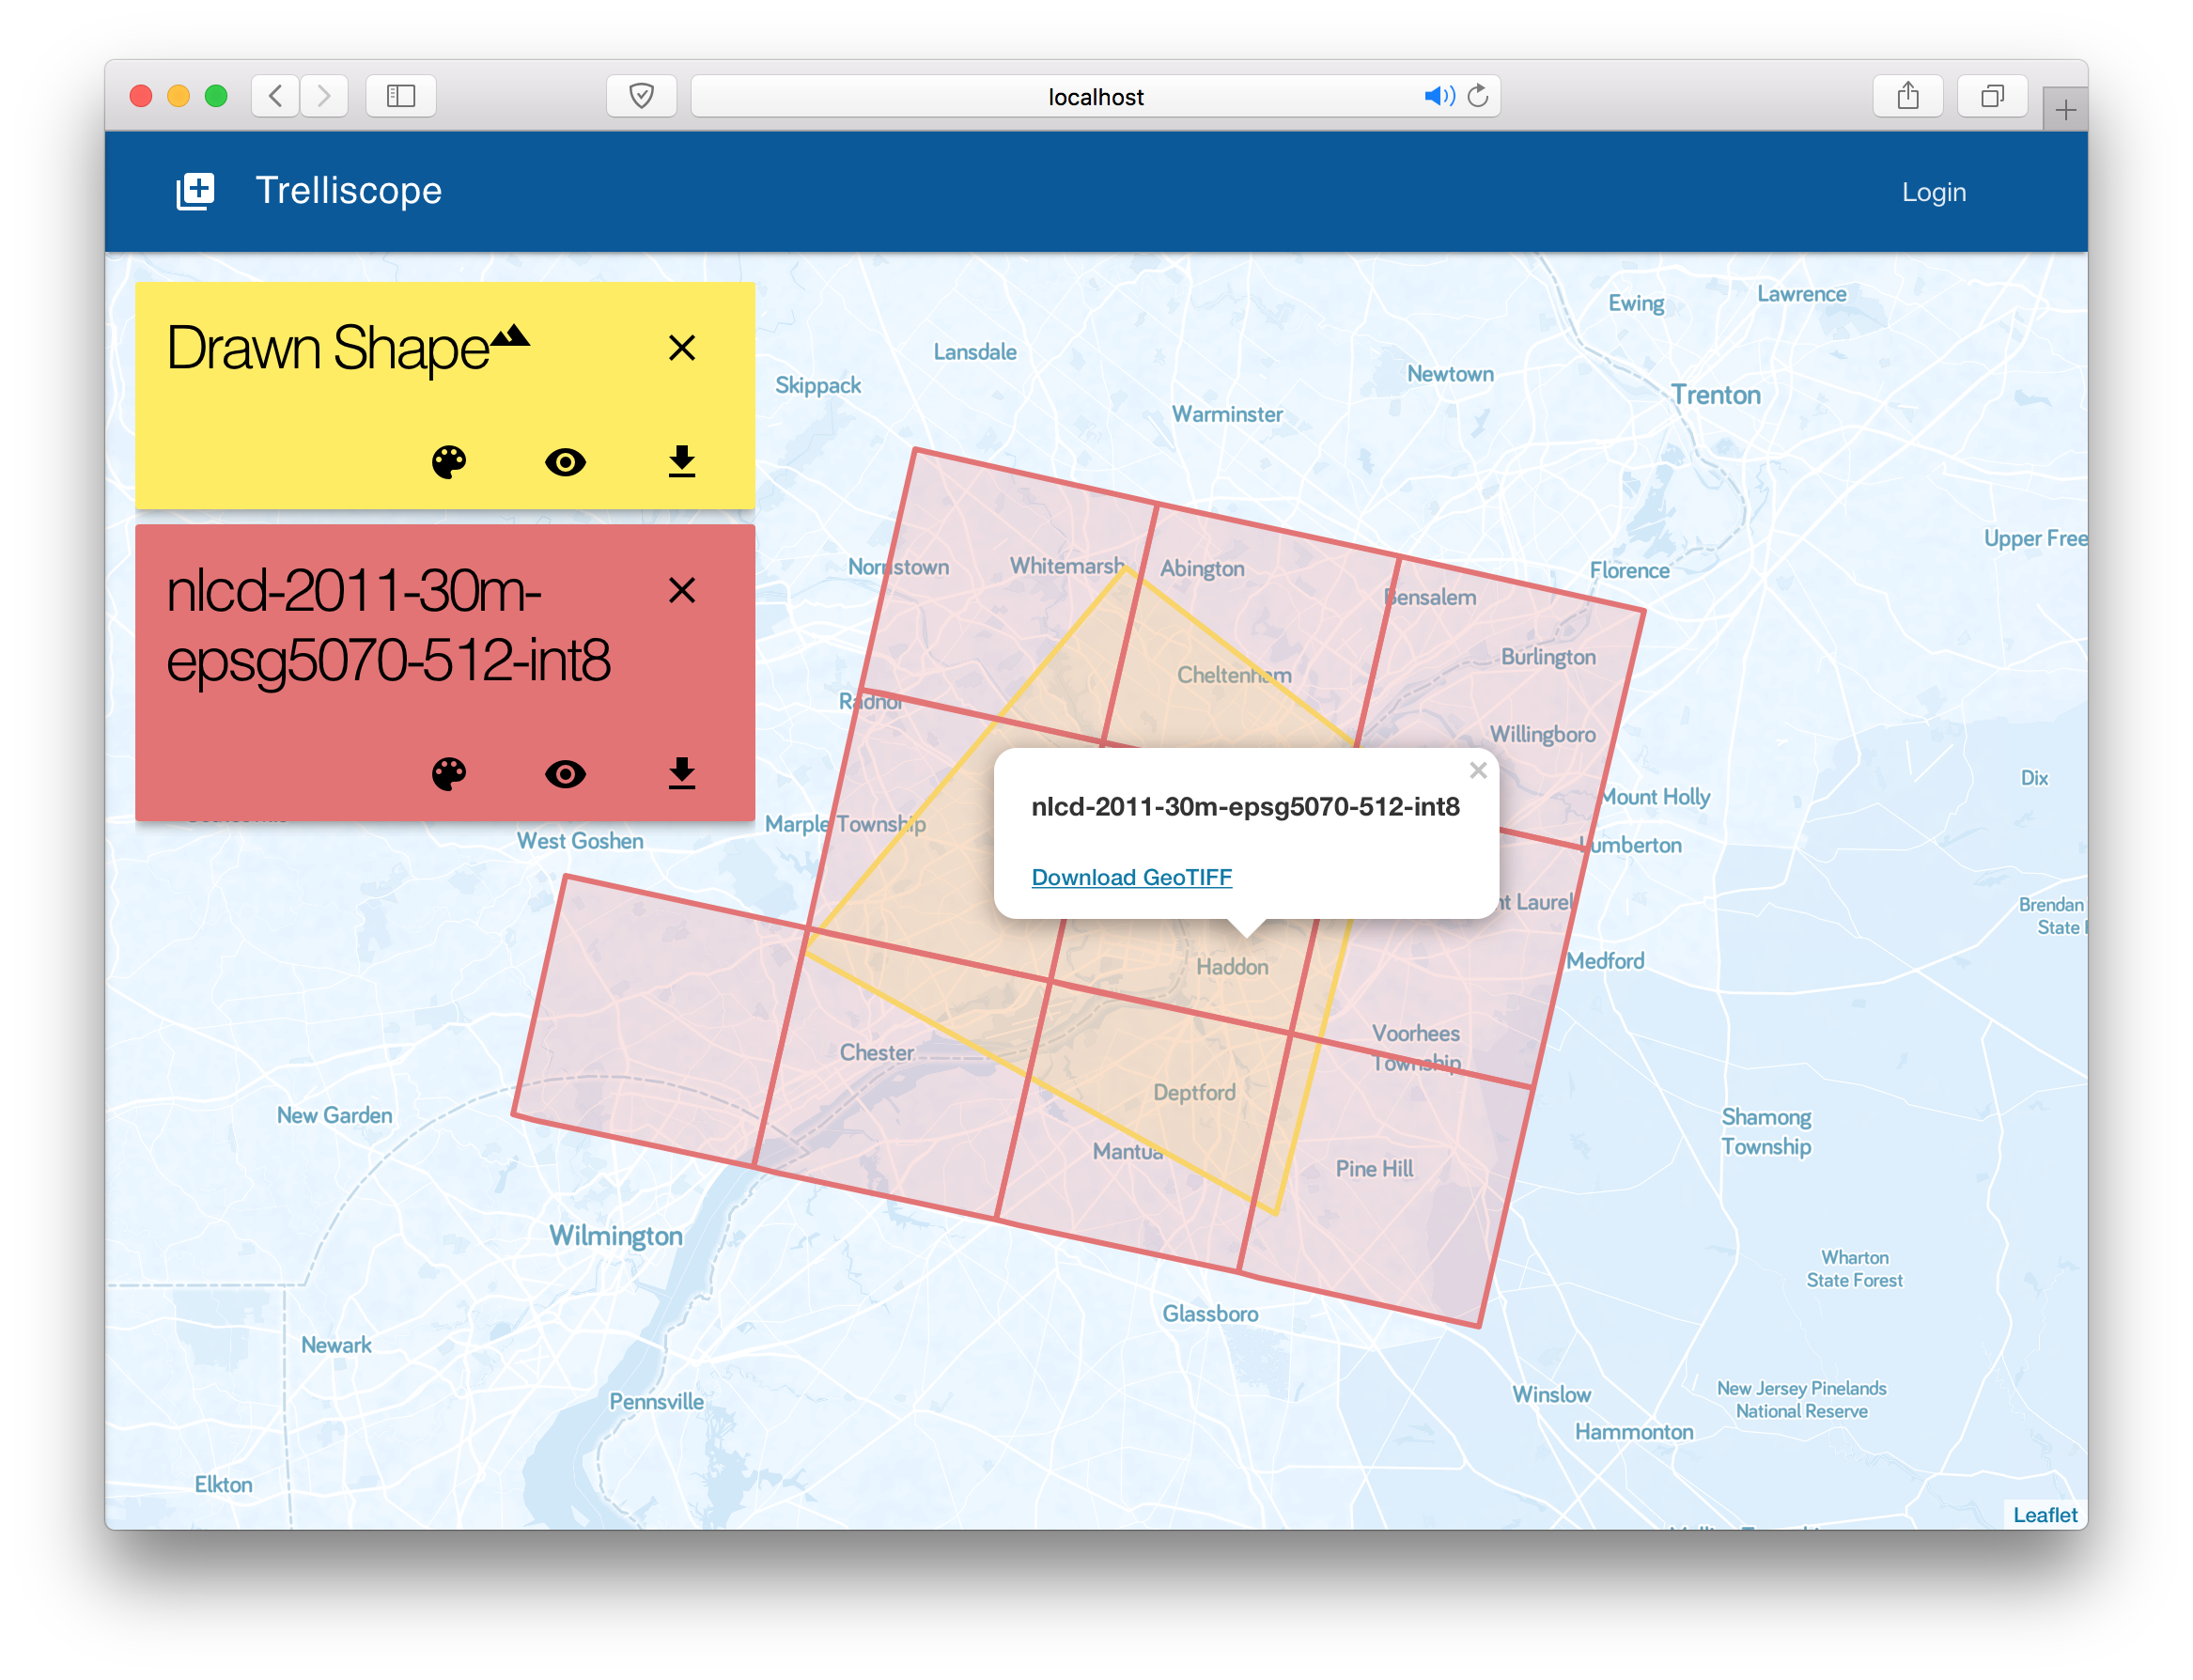Remove the Drawn Shape layer card

(682, 348)
